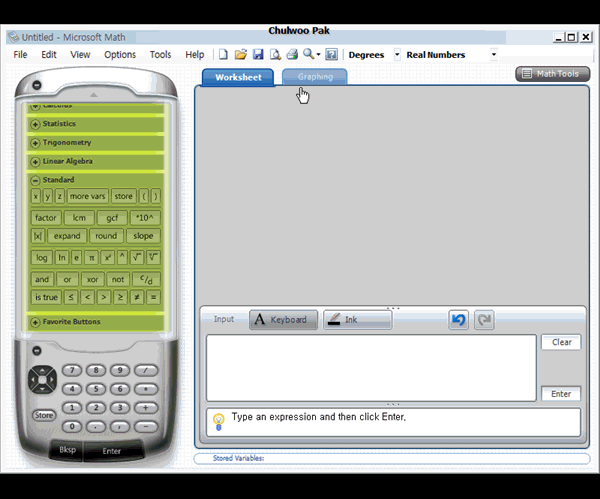
Task: Insert the absolute value |x| button
Action: (38, 236)
